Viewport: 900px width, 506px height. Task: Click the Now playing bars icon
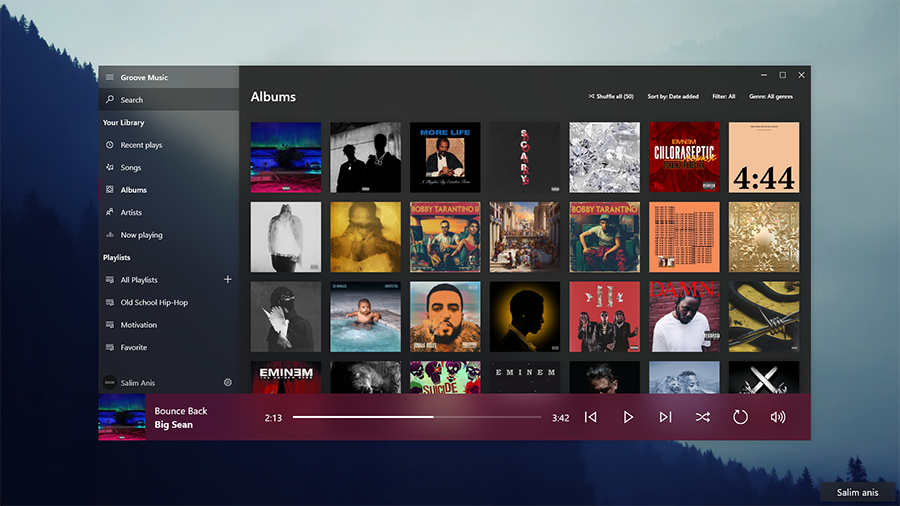[110, 235]
